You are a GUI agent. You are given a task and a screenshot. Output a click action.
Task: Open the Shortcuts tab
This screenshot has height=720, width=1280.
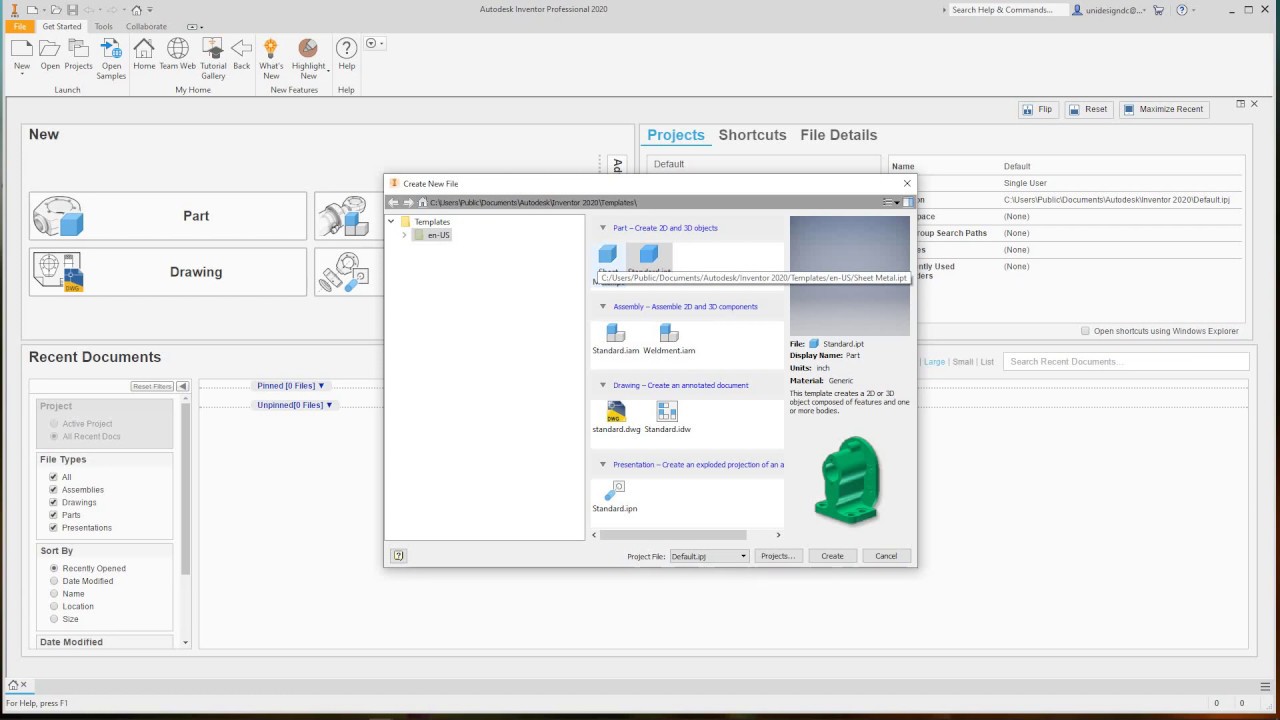[x=752, y=135]
